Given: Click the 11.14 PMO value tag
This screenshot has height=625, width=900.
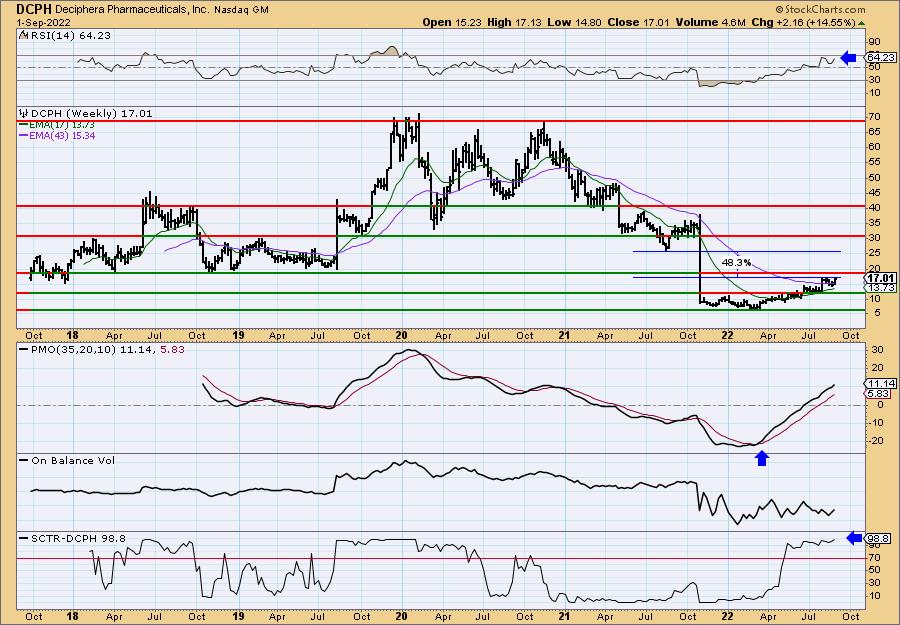Looking at the screenshot, I should pyautogui.click(x=881, y=383).
